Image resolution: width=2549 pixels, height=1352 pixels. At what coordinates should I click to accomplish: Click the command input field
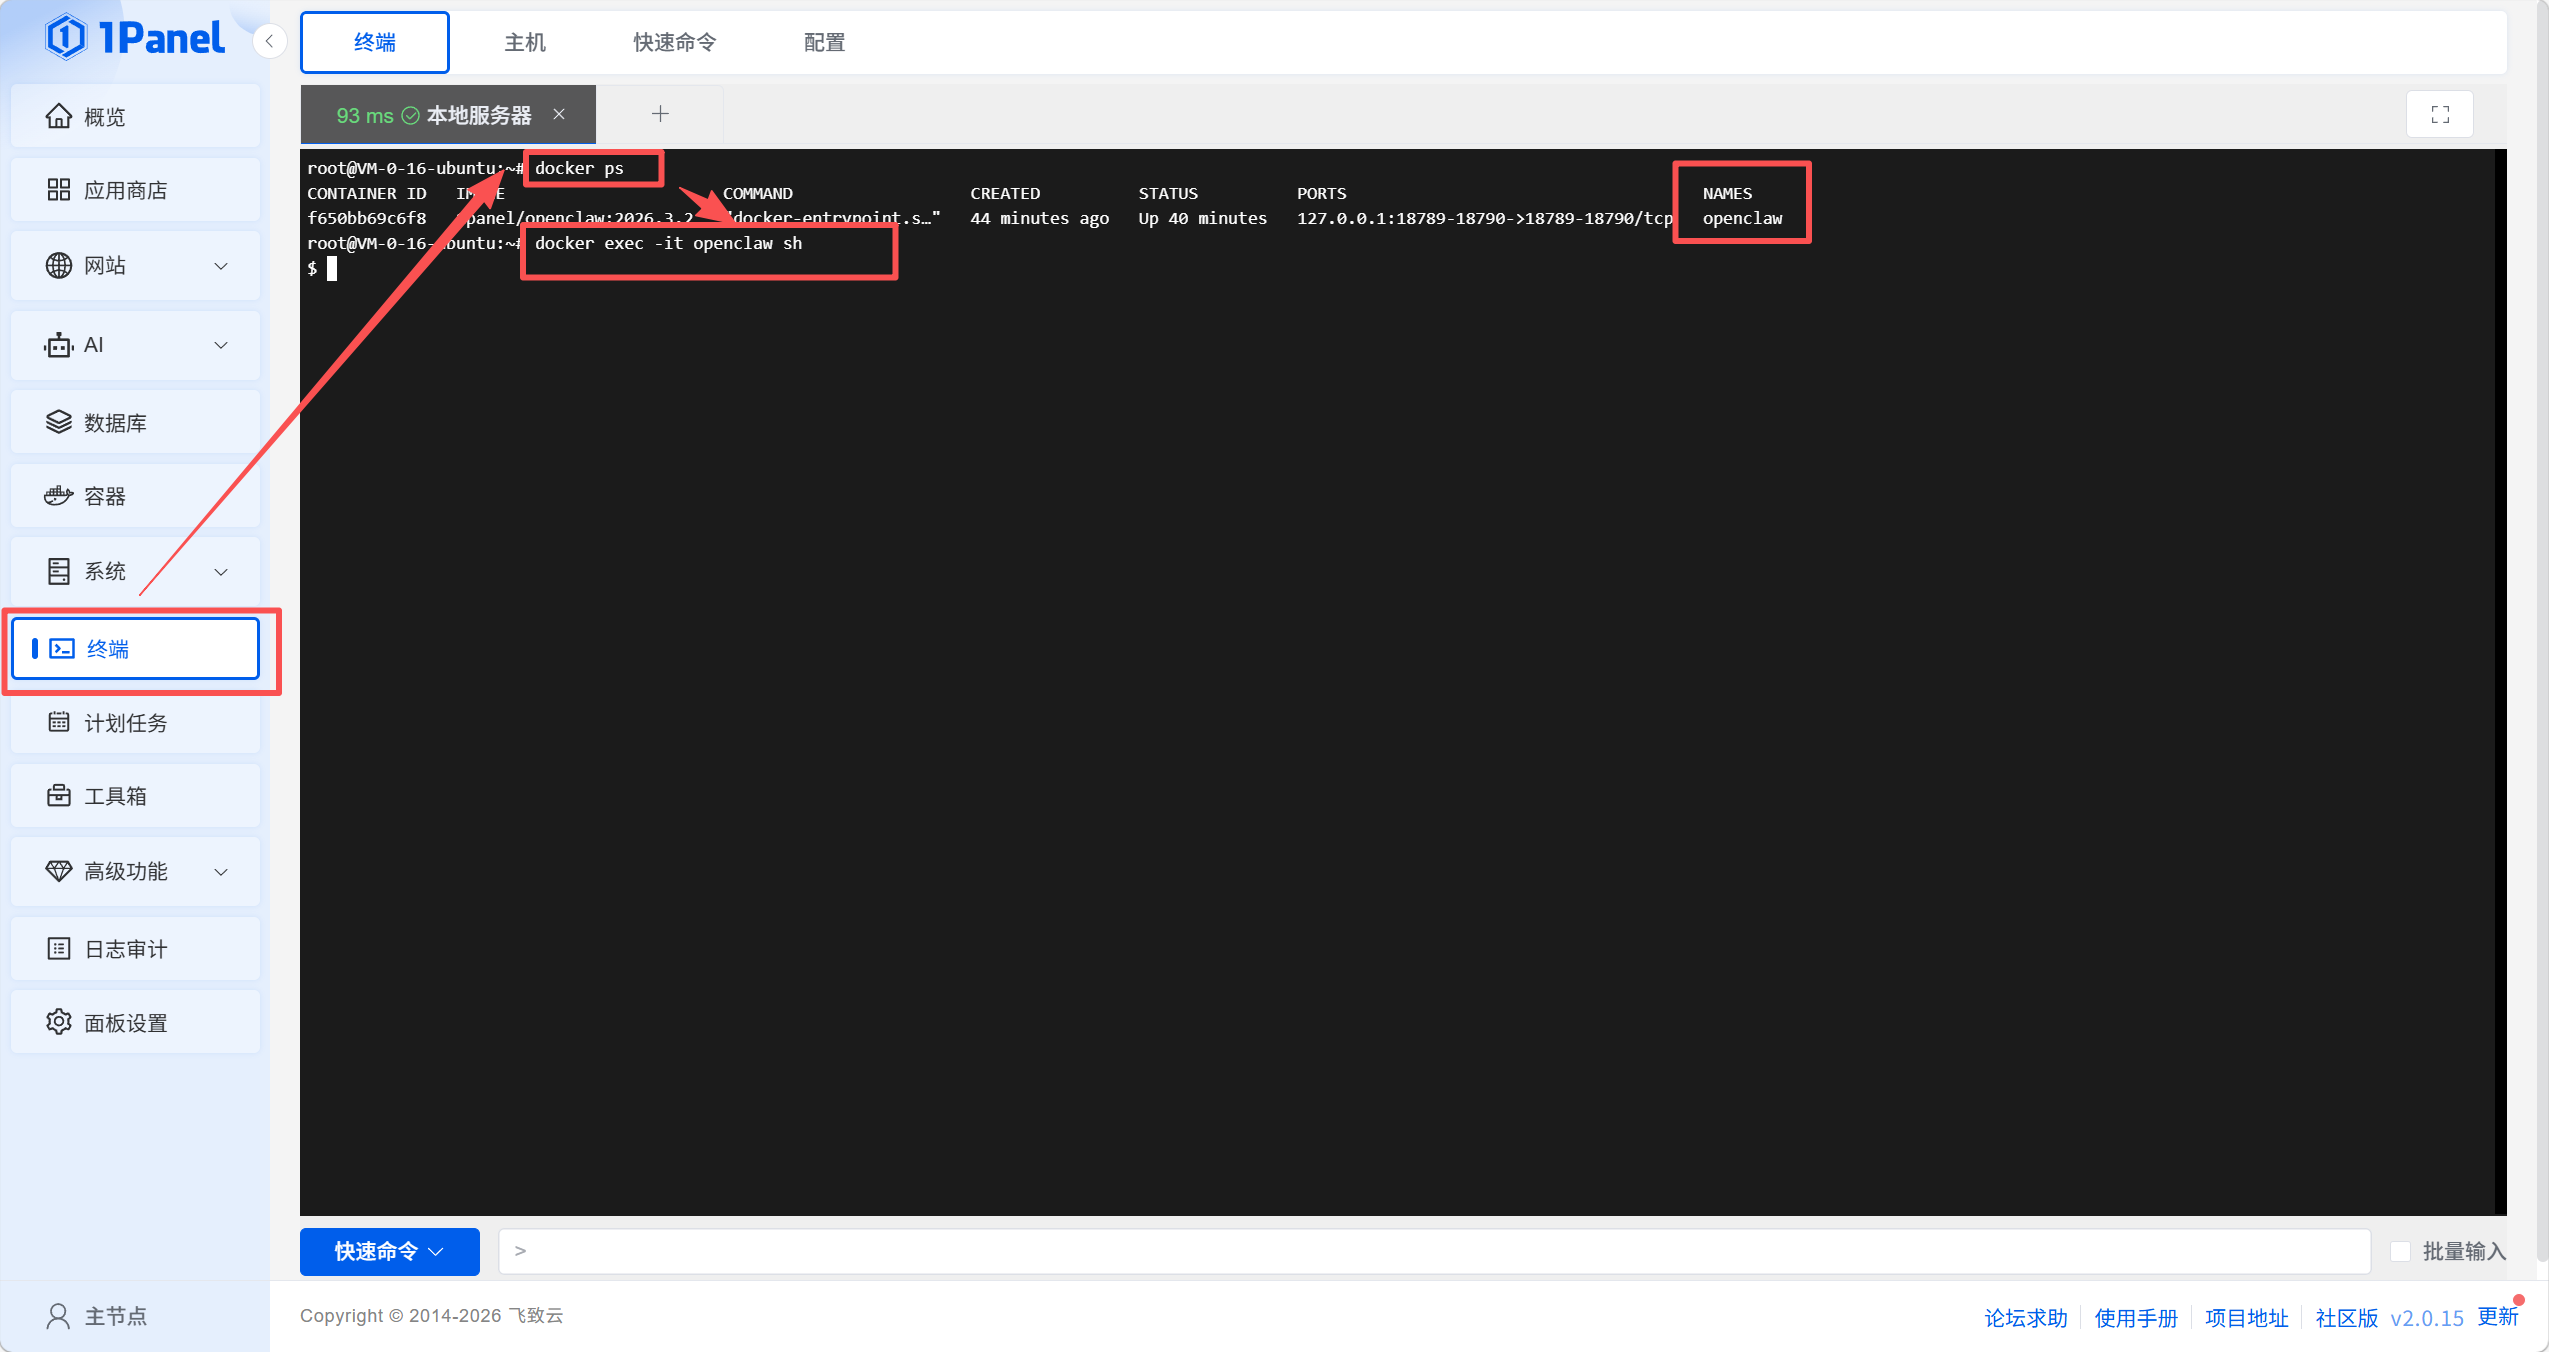coord(1433,1251)
